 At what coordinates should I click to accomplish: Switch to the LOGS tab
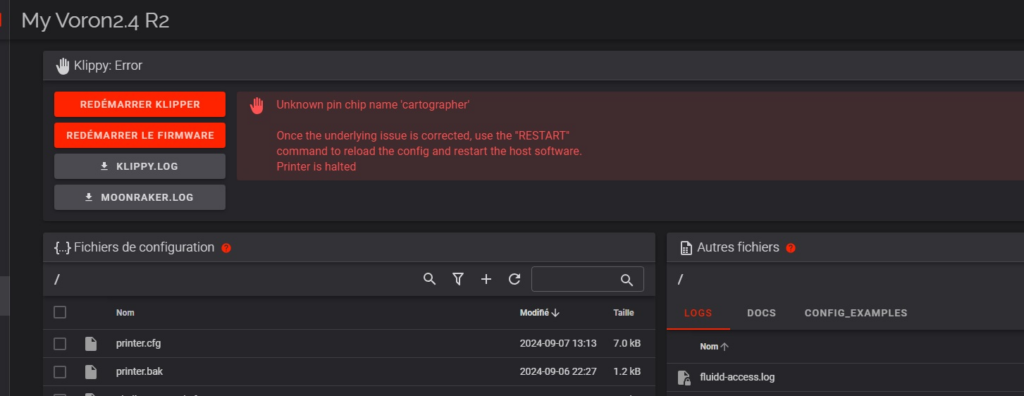(x=698, y=313)
